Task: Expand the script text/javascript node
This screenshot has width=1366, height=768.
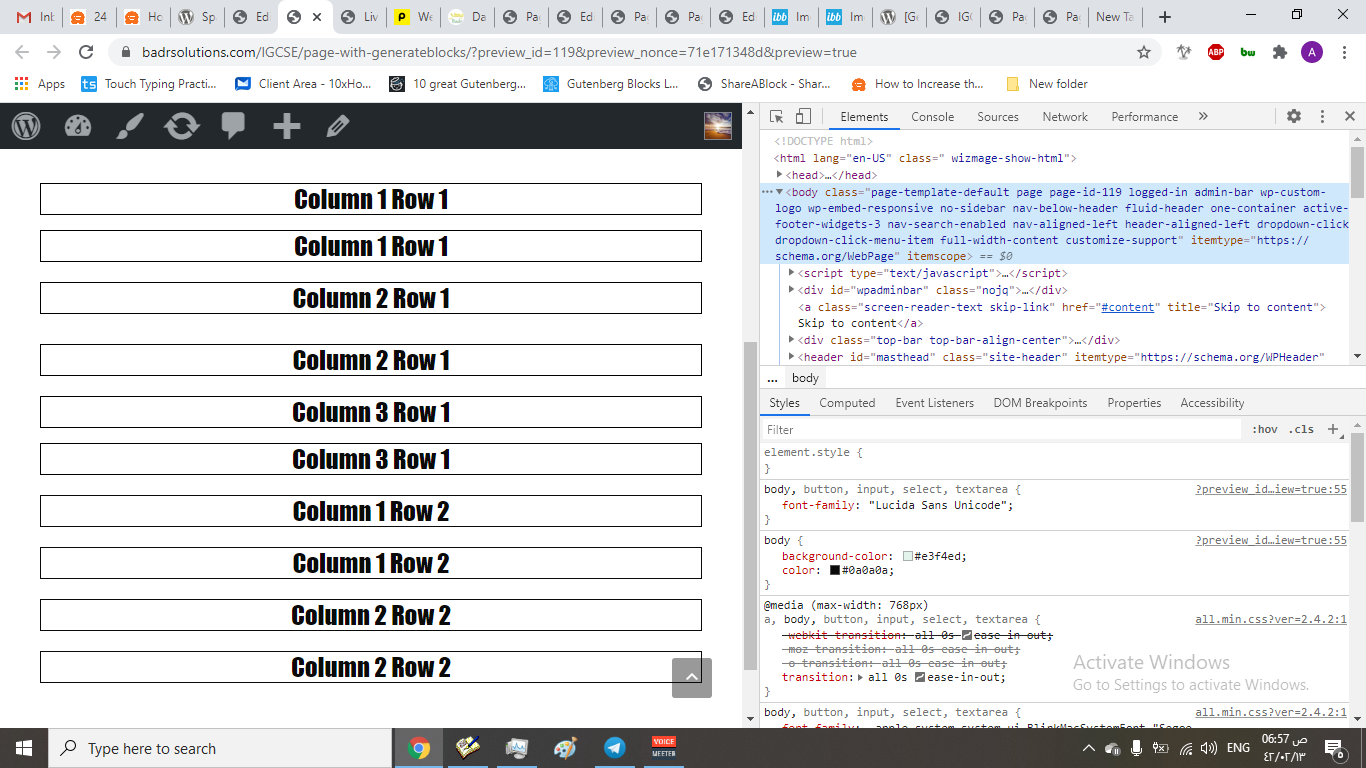Action: click(792, 273)
